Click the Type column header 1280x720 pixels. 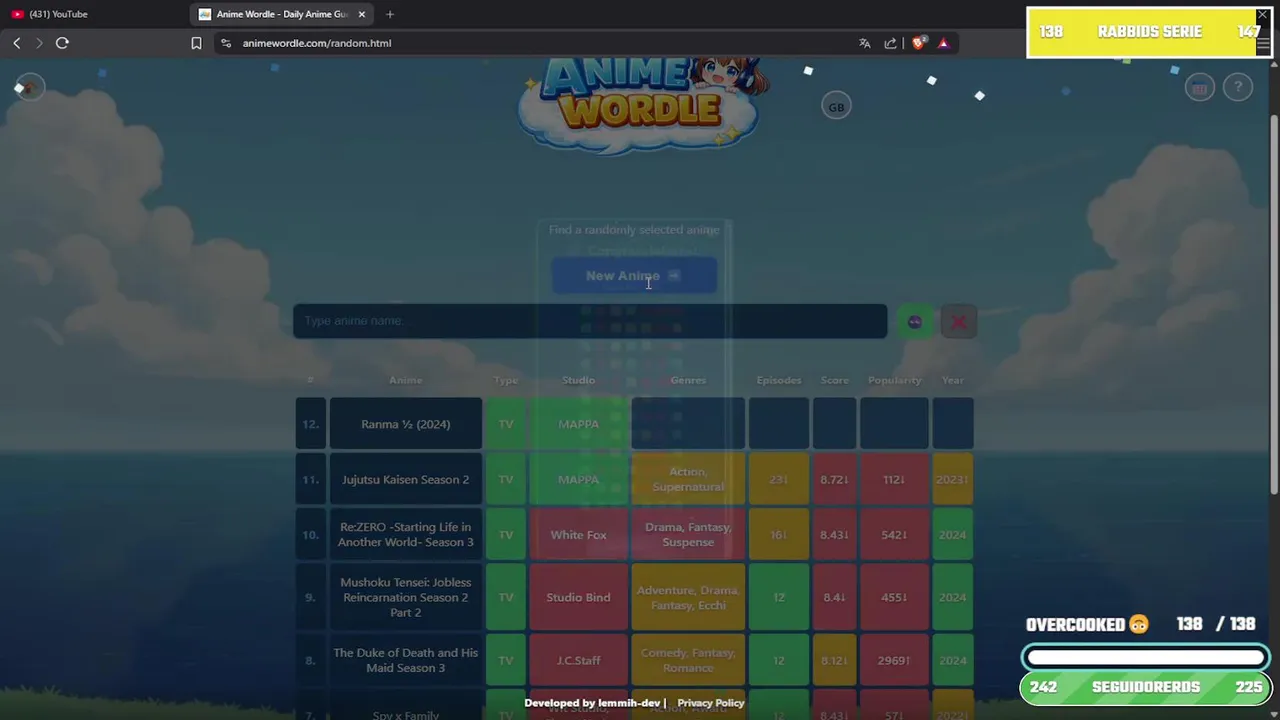click(506, 380)
